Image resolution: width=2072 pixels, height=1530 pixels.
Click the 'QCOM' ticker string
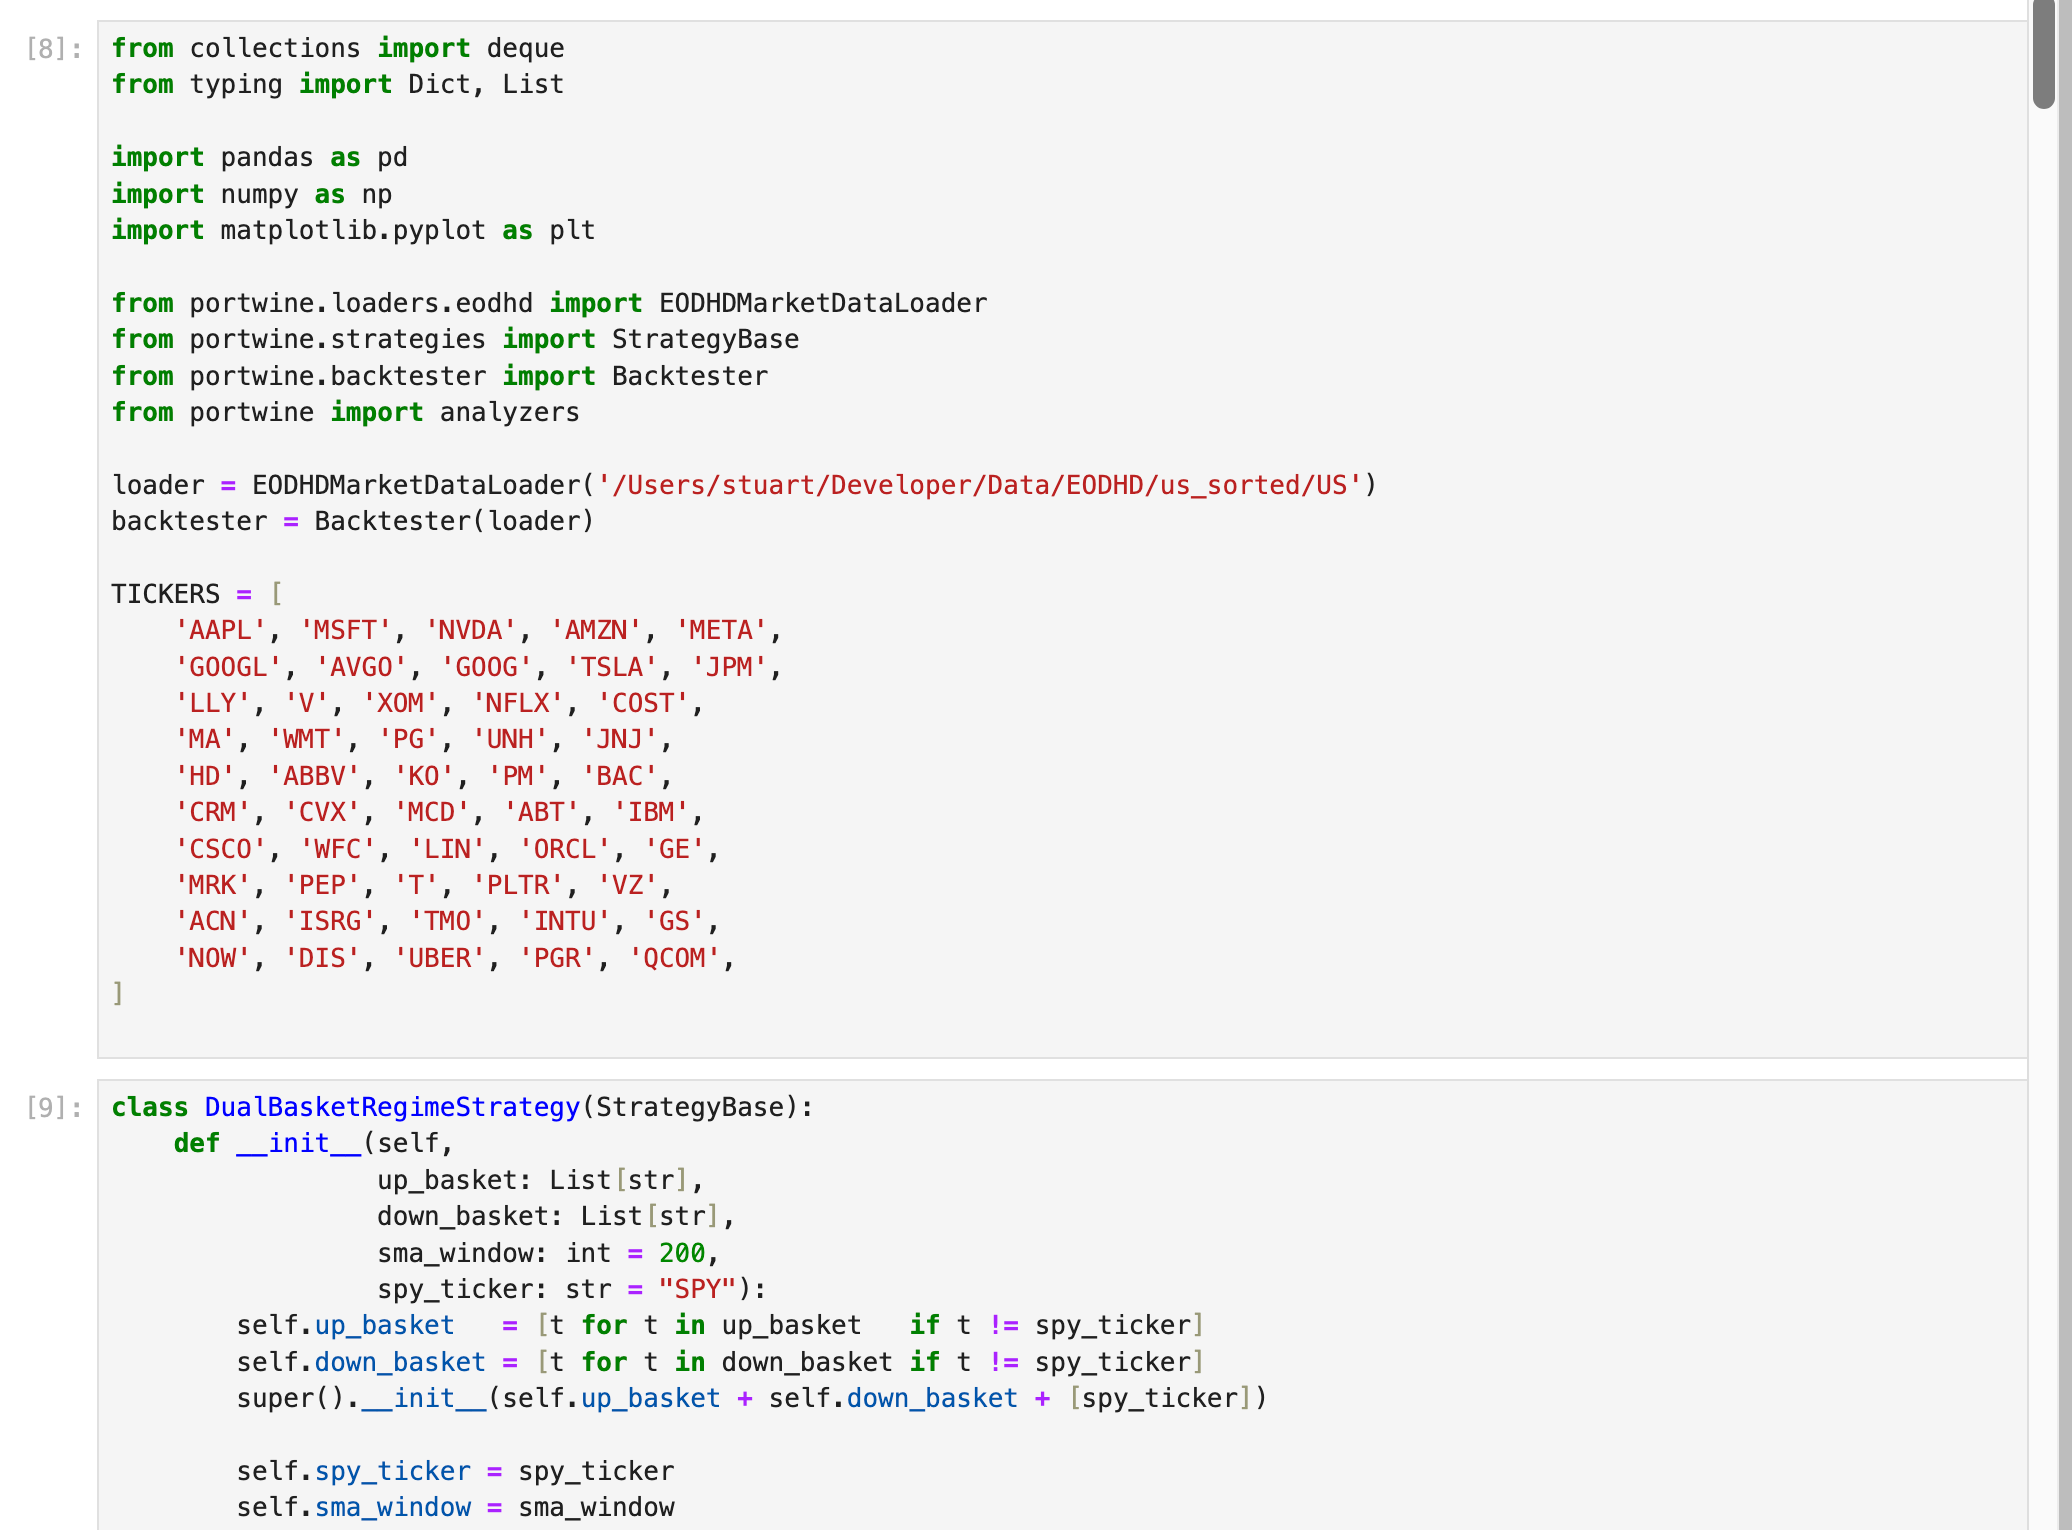[674, 959]
